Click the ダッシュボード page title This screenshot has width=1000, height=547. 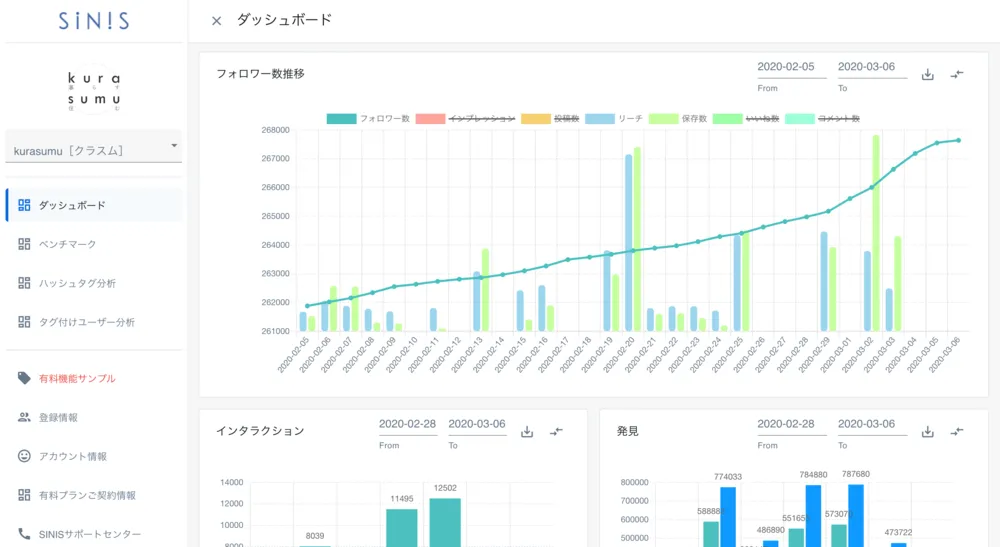click(x=284, y=20)
